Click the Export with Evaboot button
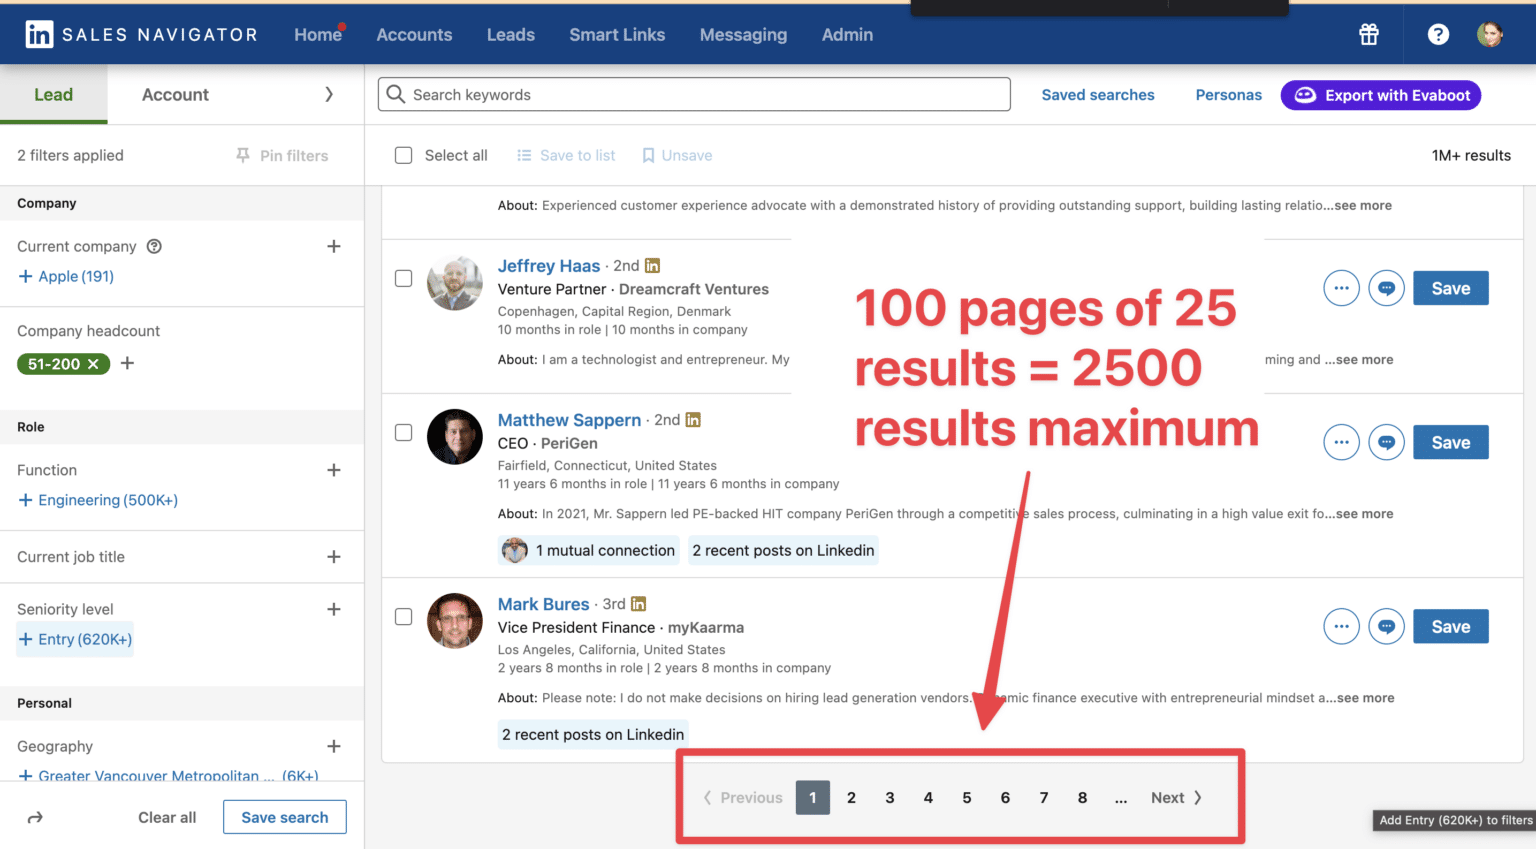The width and height of the screenshot is (1536, 849). pyautogui.click(x=1381, y=95)
